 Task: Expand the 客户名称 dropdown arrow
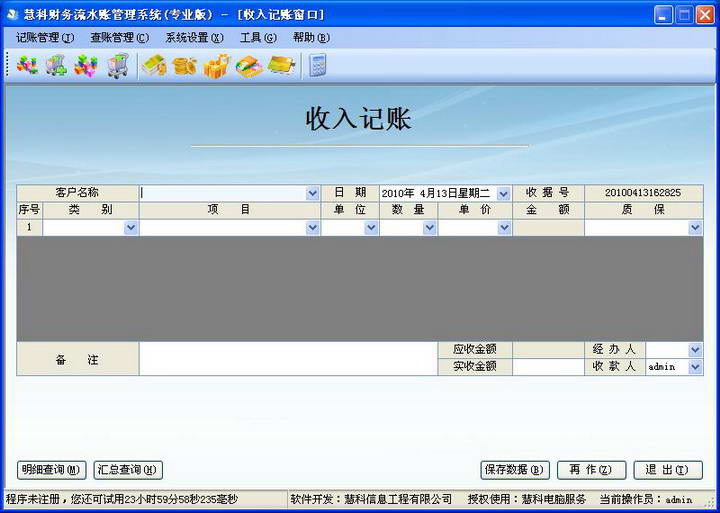(x=313, y=194)
